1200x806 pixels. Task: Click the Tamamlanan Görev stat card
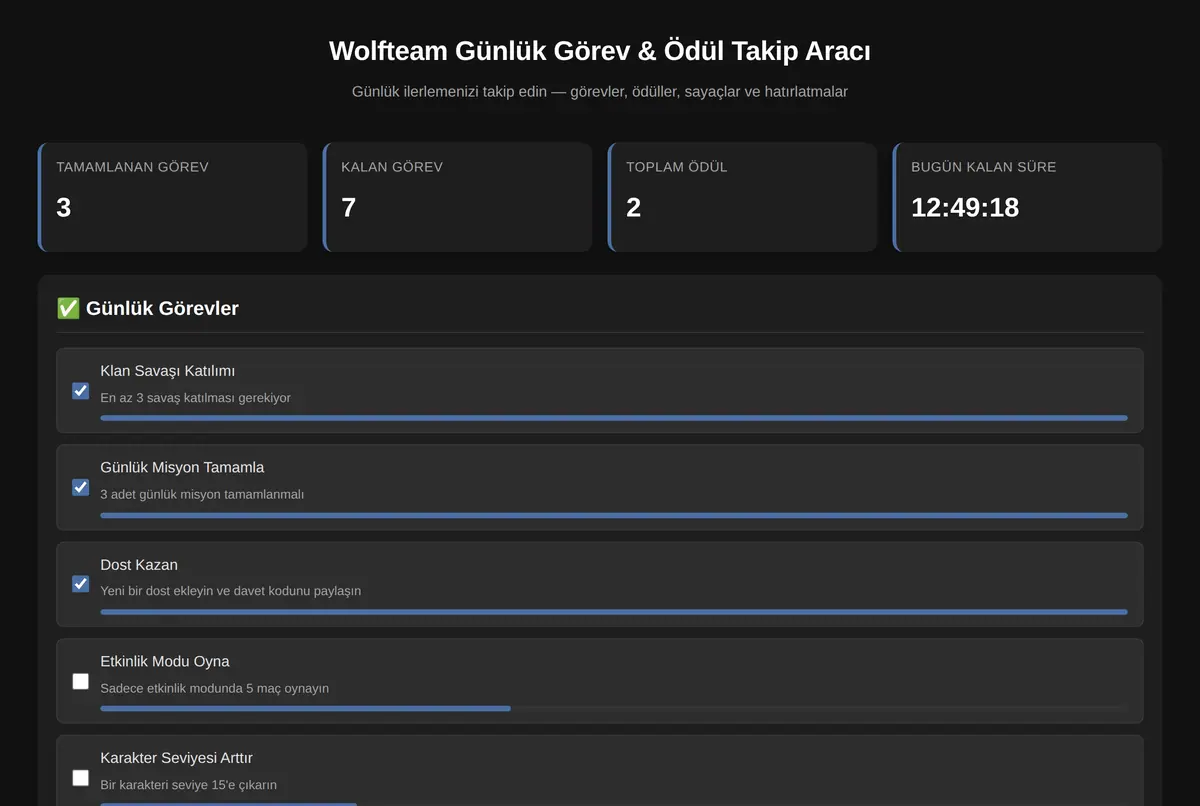coord(172,197)
